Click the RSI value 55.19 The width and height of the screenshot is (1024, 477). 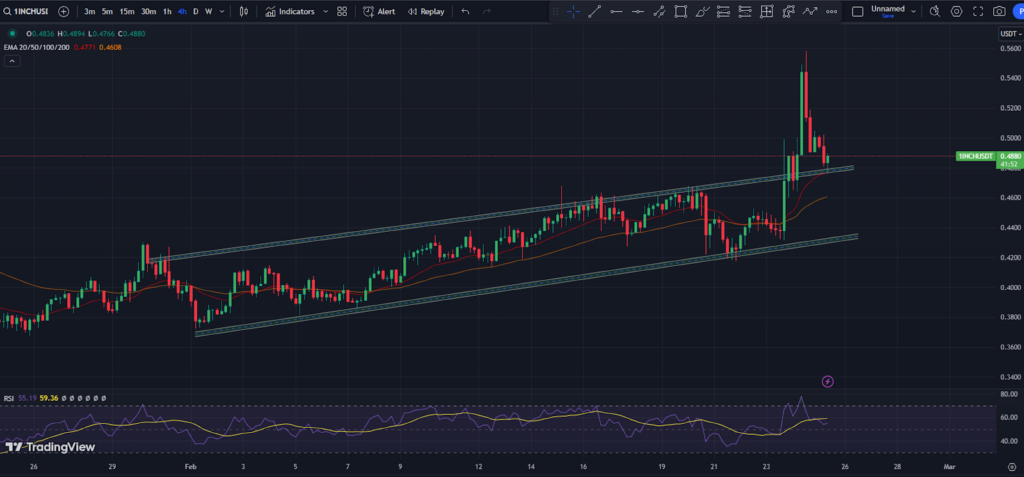click(x=27, y=398)
